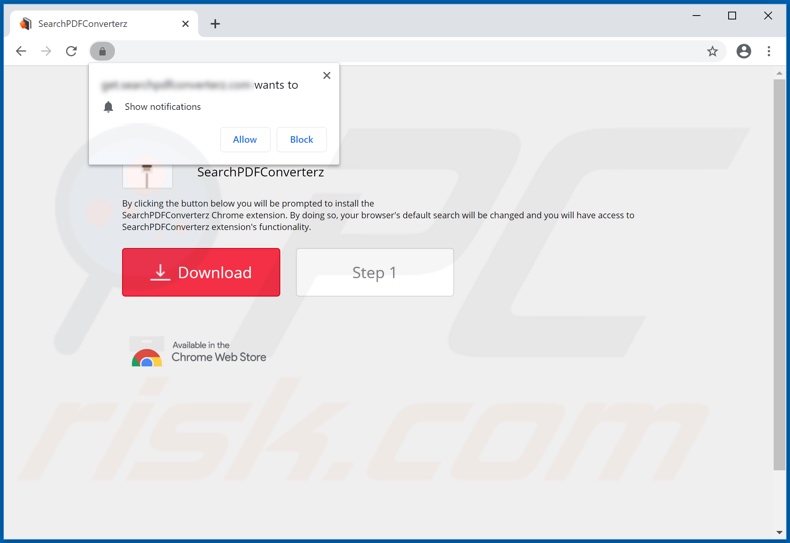
Task: Click the Chrome Web Store logo icon
Action: click(147, 352)
